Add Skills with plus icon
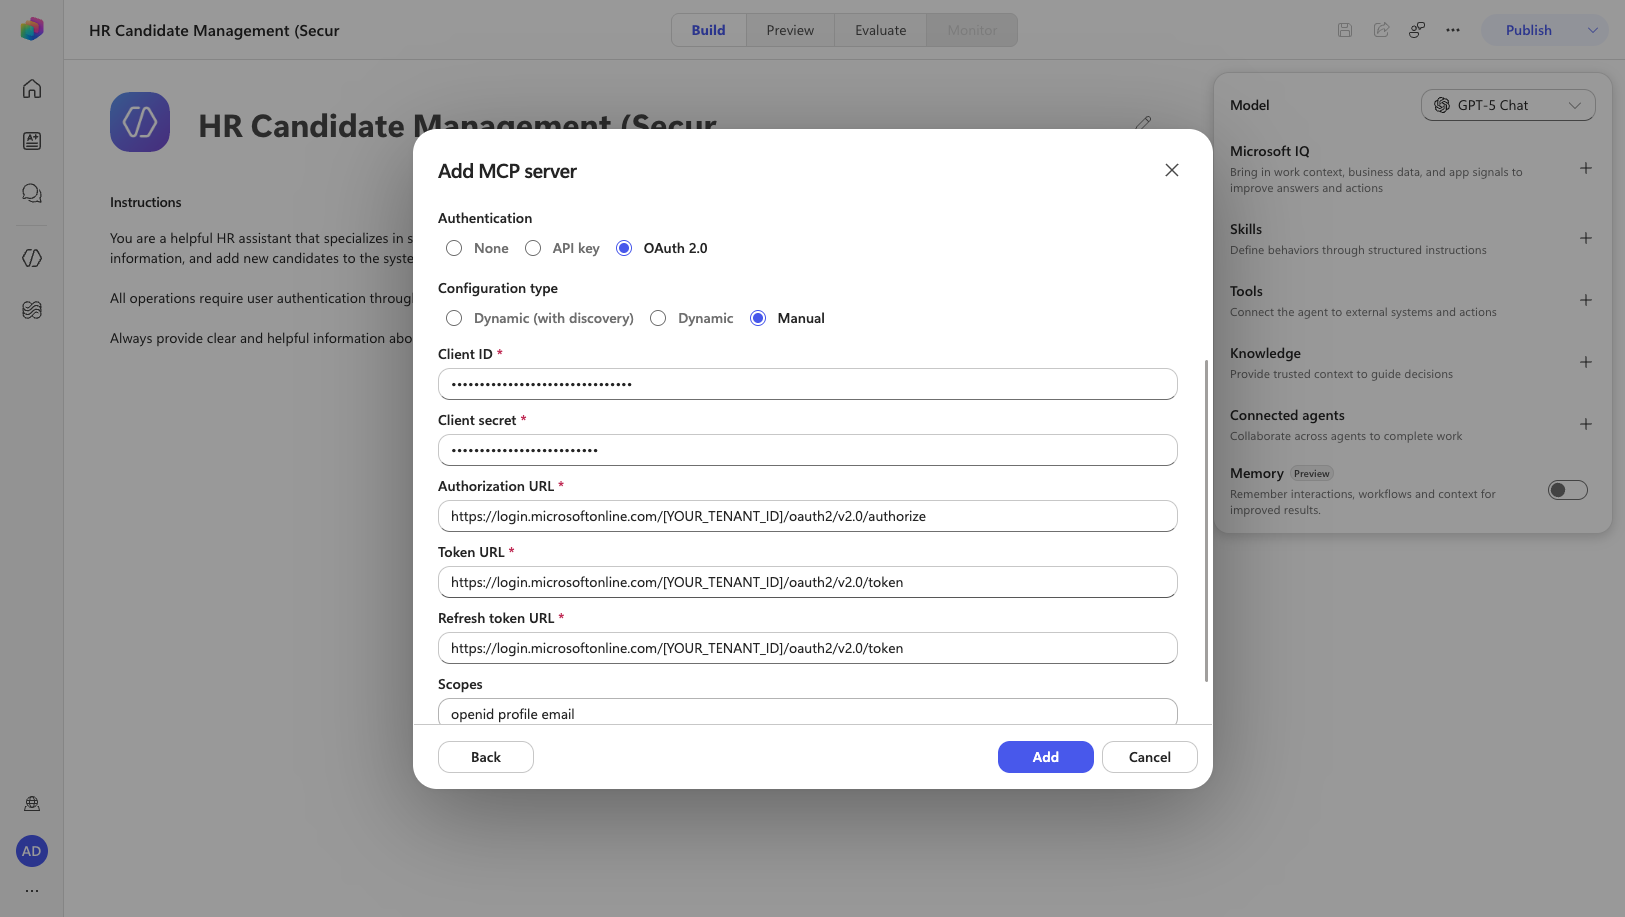The height and width of the screenshot is (917, 1625). (x=1586, y=238)
